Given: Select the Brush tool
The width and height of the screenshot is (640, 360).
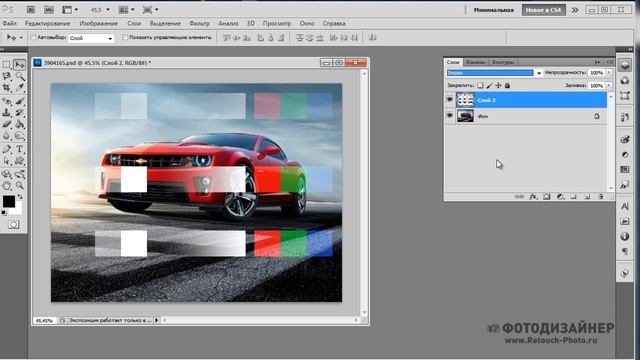Looking at the screenshot, I should pyautogui.click(x=19, y=101).
